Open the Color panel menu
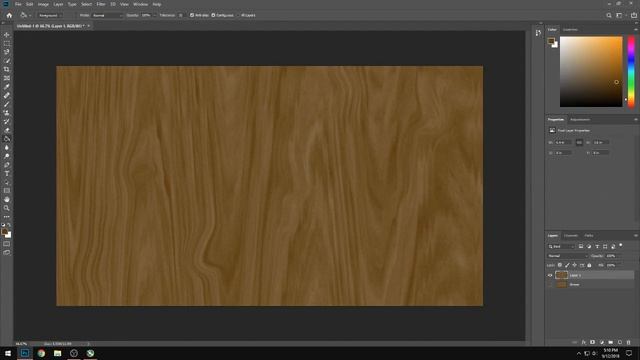Viewport: 640px width, 360px height. tap(636, 29)
